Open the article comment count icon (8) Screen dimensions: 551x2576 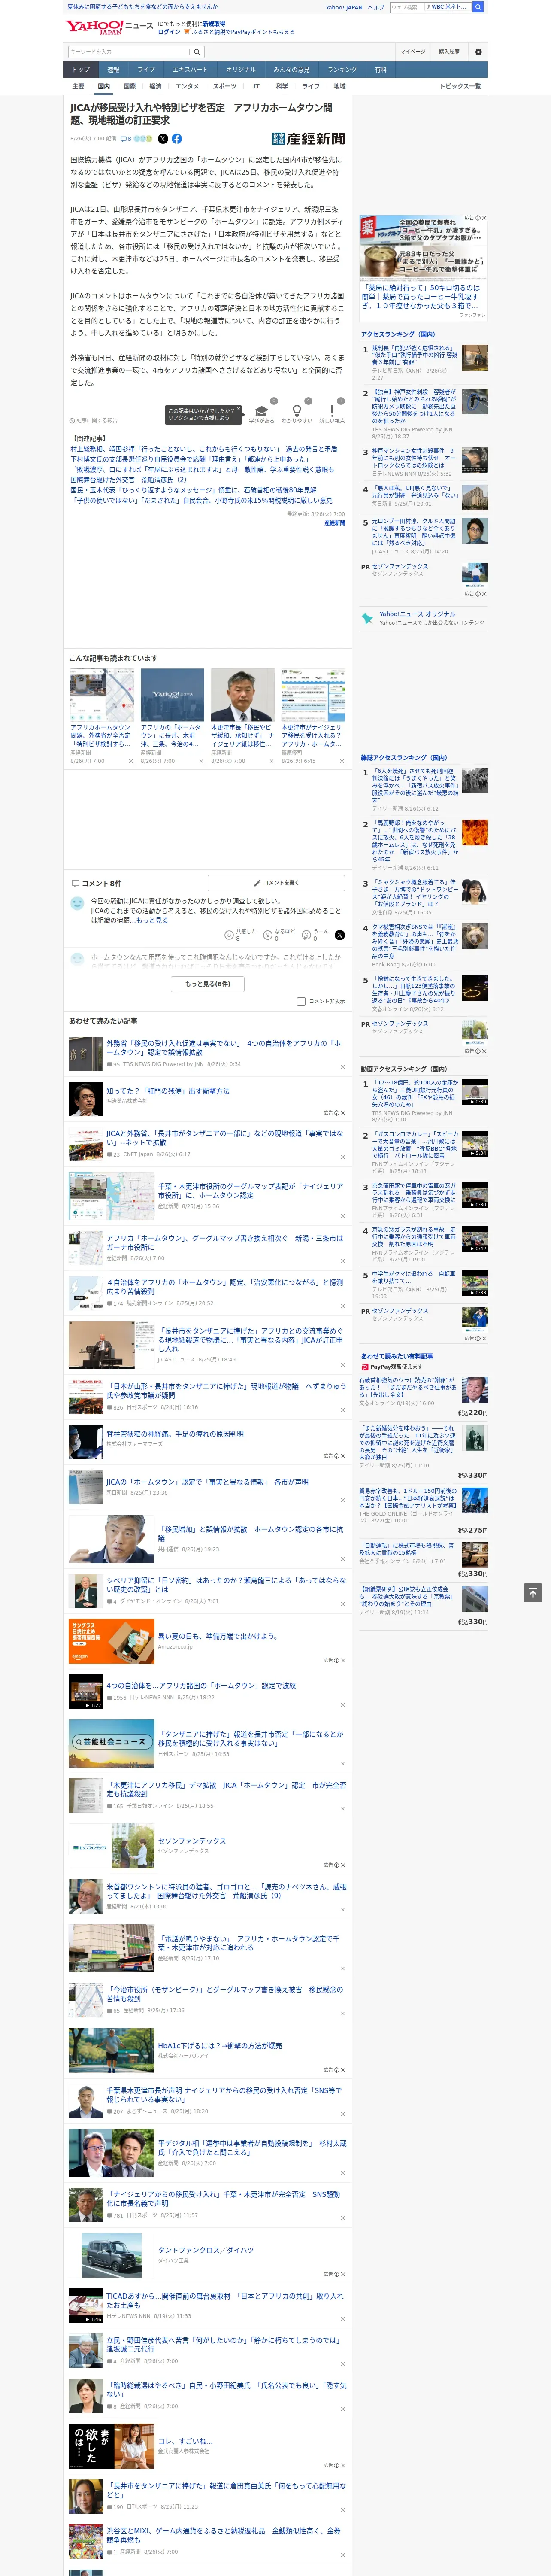[x=127, y=139]
